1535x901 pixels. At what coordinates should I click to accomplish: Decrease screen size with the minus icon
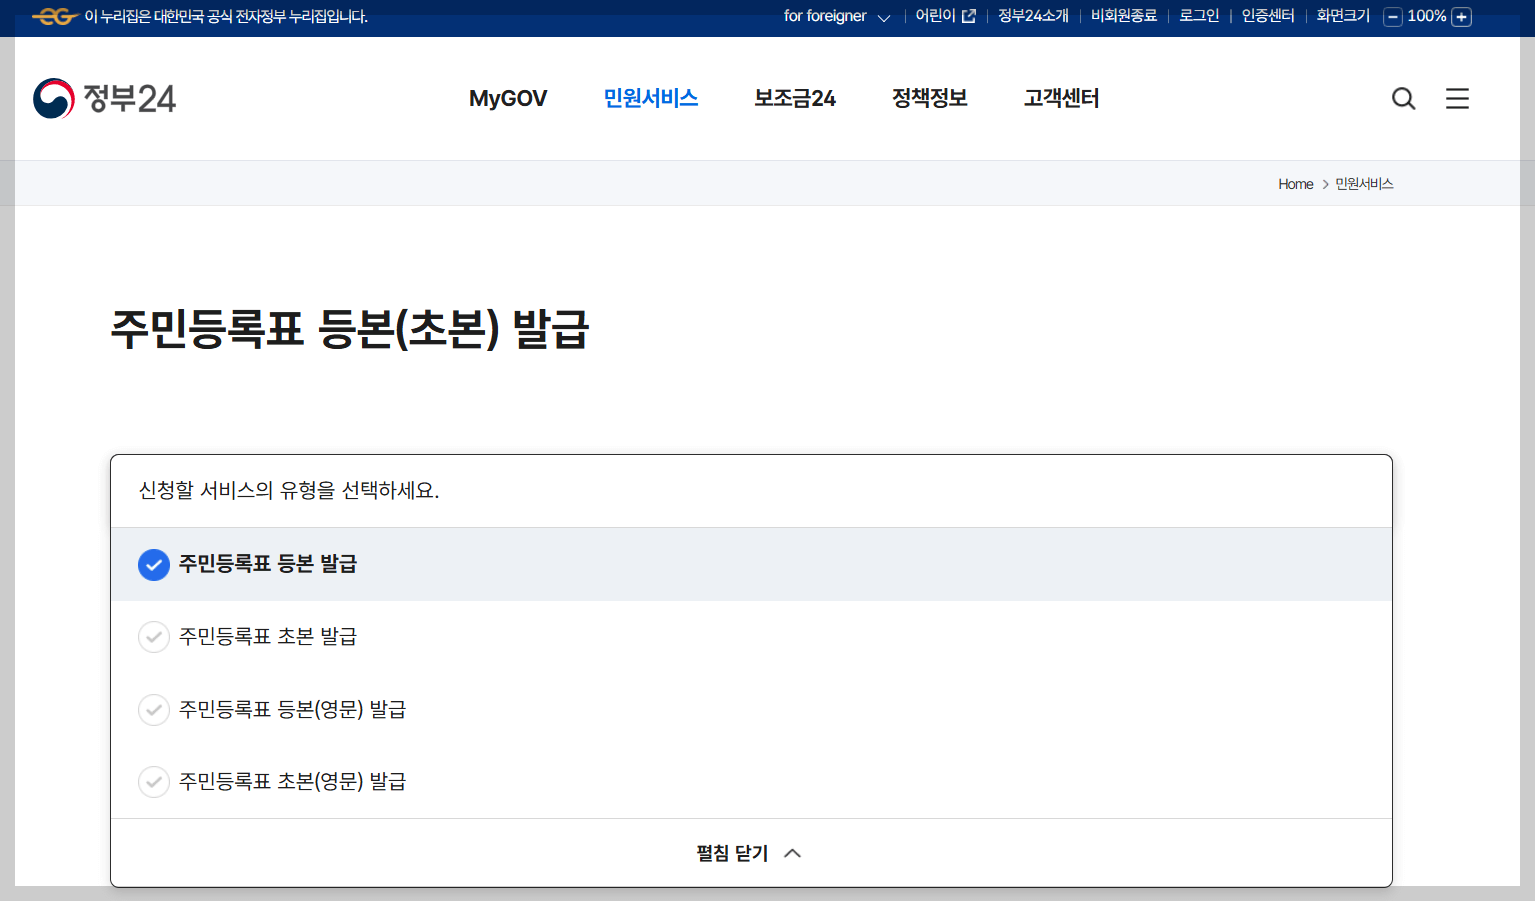point(1392,16)
